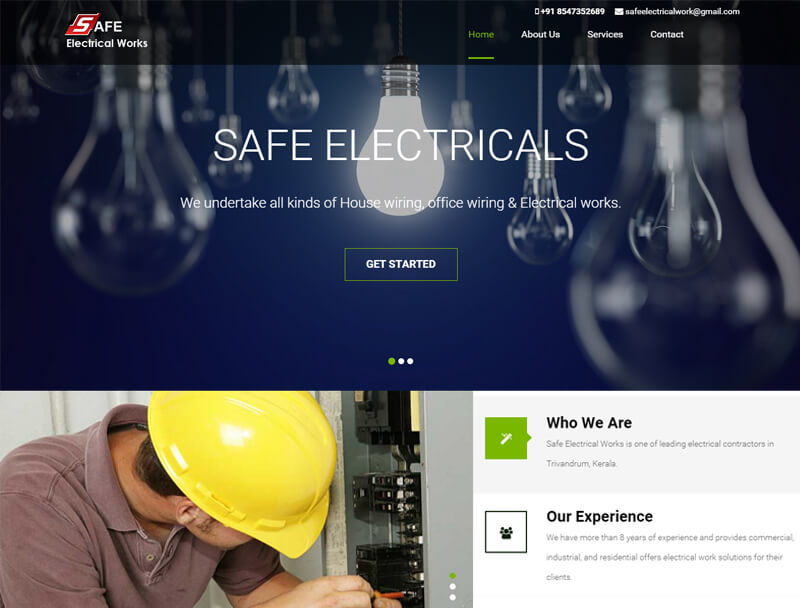Click the electrician with yellow helmet image
This screenshot has width=800, height=608.
coord(236,499)
